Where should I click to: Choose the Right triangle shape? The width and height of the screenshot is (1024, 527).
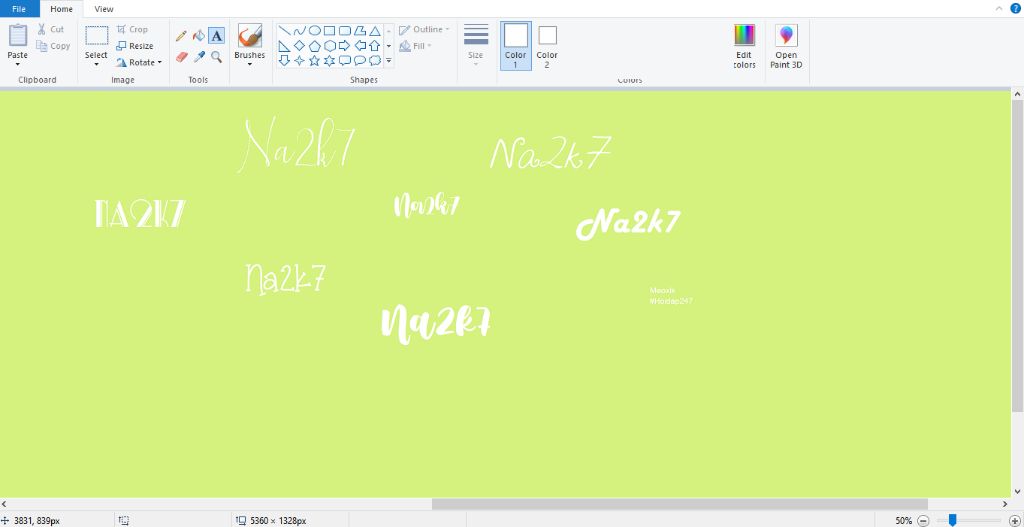click(284, 46)
